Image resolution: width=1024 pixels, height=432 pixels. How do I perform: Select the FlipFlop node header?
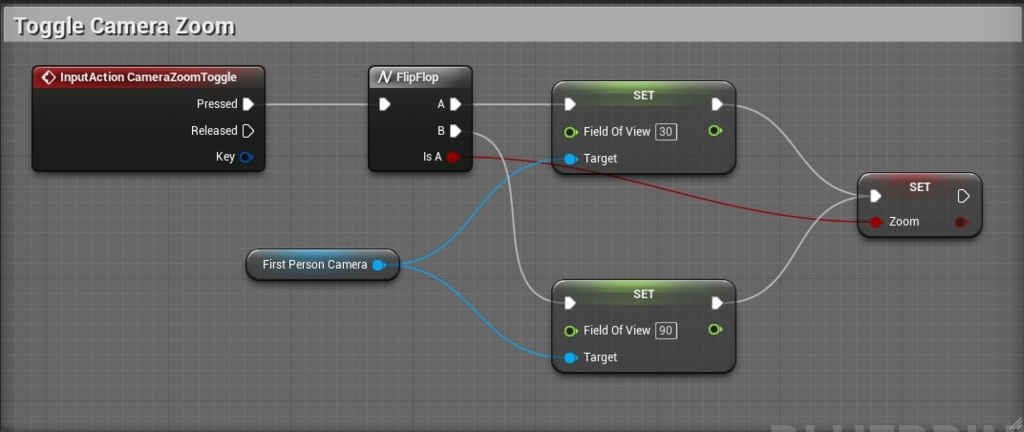[x=420, y=77]
